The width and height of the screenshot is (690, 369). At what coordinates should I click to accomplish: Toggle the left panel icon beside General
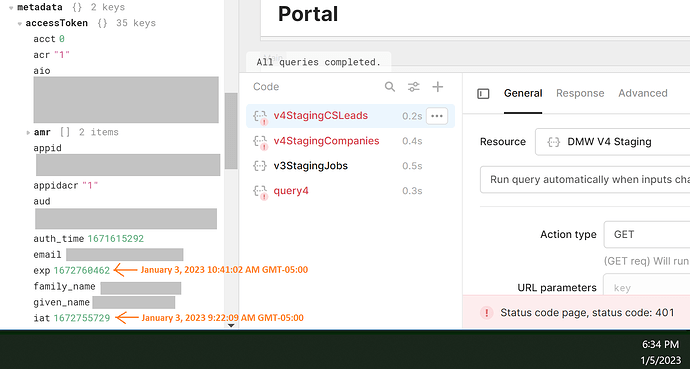pos(483,93)
